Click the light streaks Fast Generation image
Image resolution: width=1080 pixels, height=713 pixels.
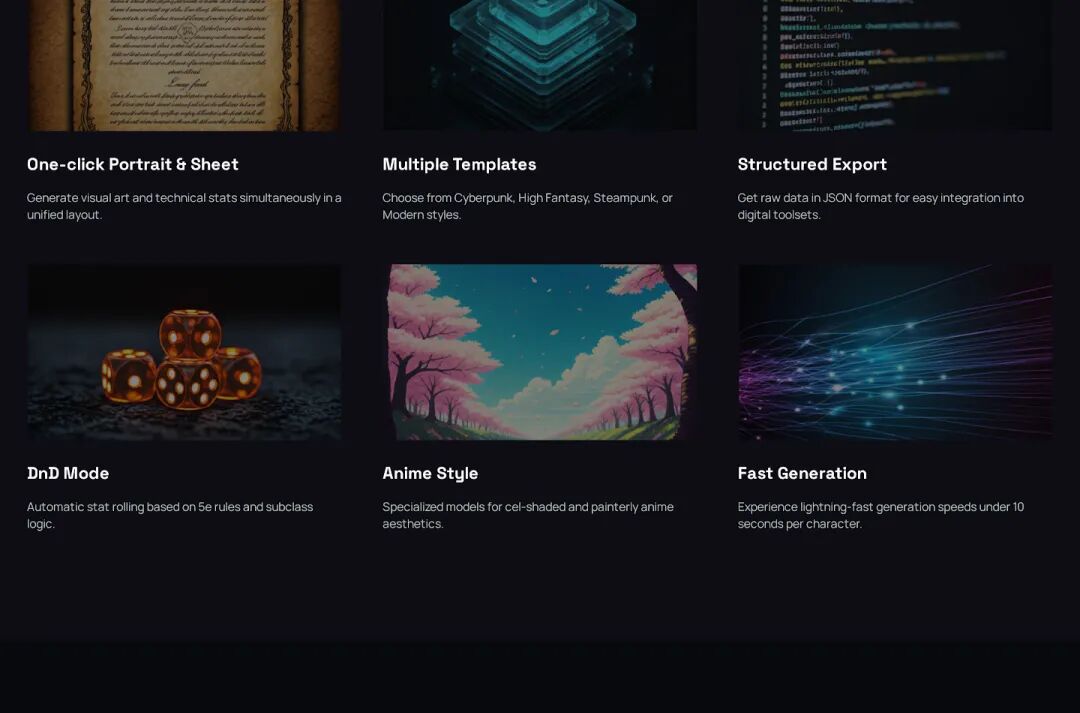pyautogui.click(x=895, y=352)
